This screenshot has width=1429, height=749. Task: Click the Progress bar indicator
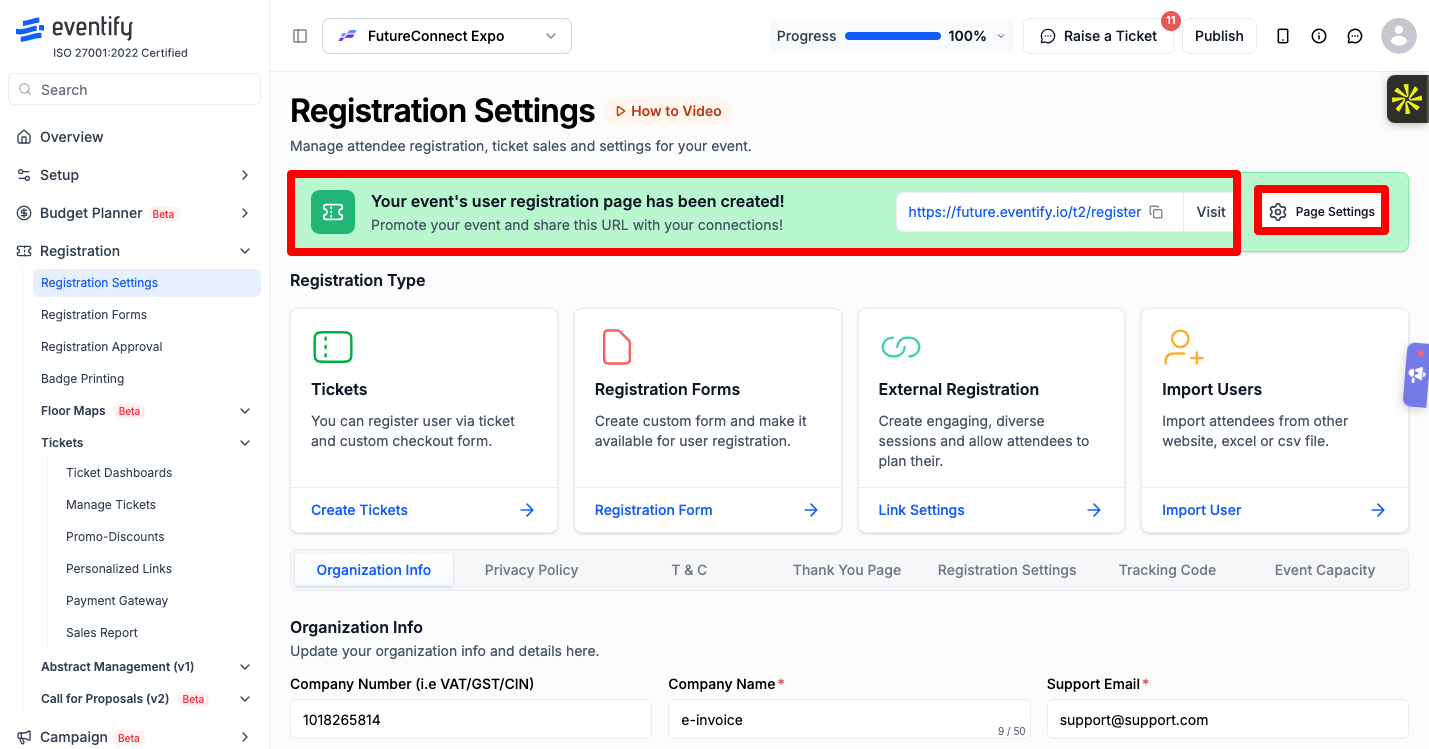(893, 36)
